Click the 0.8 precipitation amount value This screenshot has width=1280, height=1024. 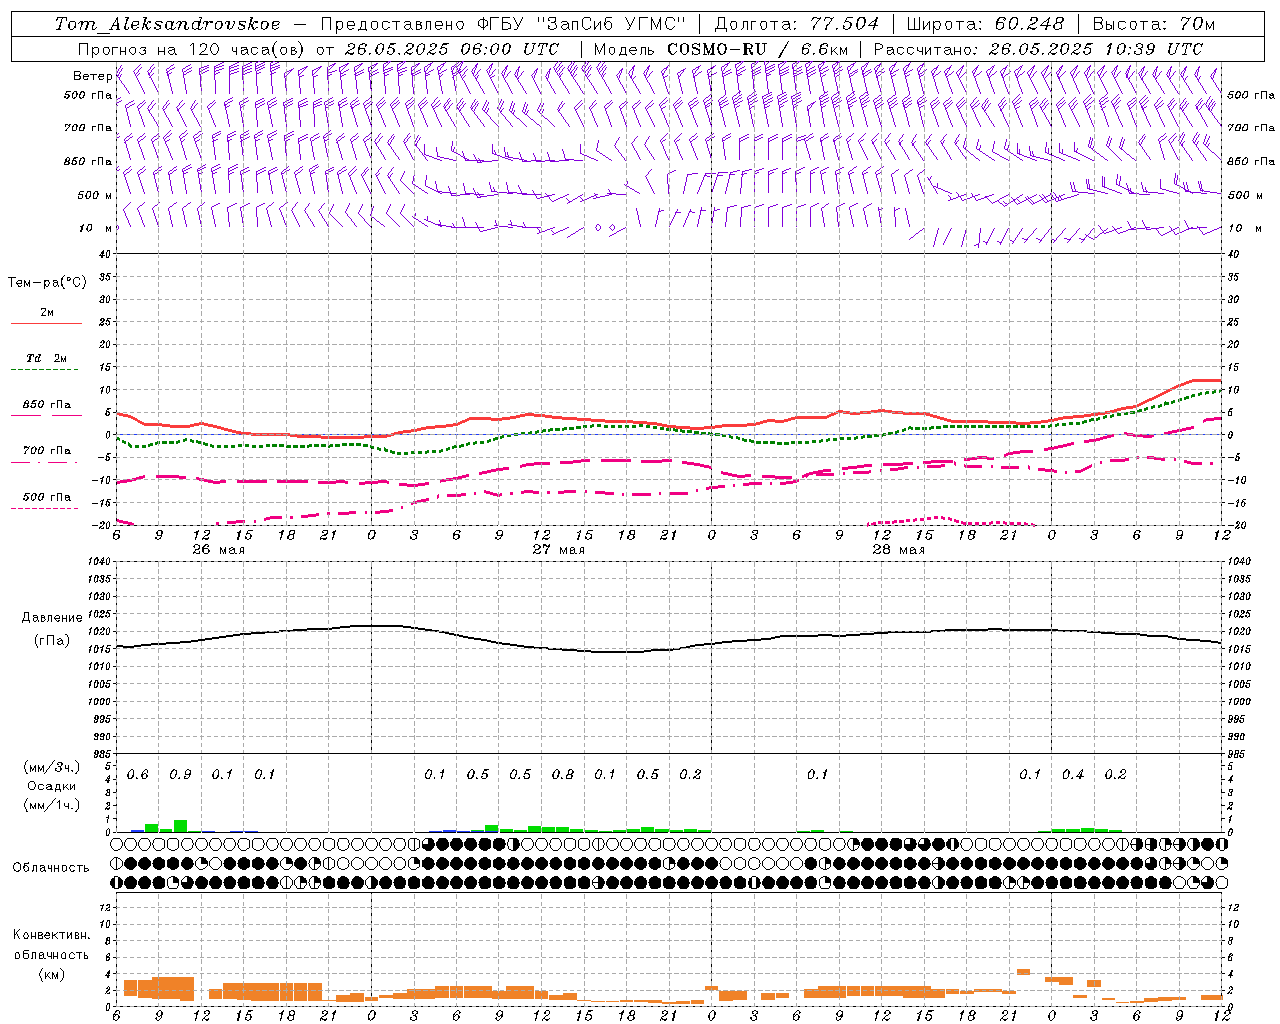[563, 775]
